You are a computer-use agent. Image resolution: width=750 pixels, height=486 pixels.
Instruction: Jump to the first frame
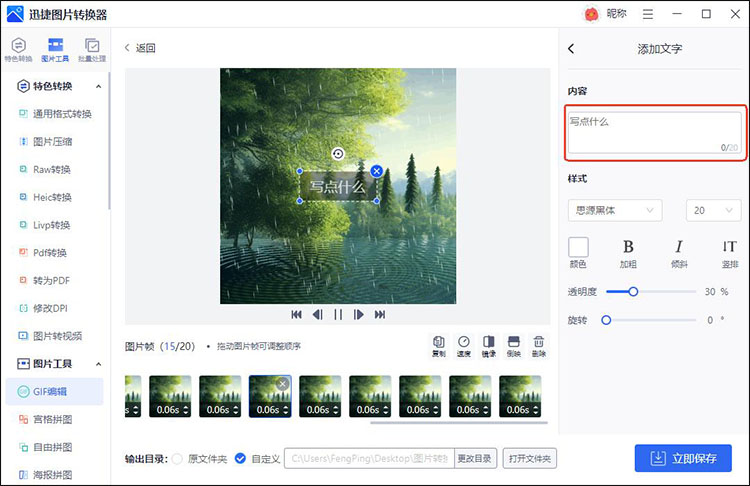pyautogui.click(x=297, y=314)
